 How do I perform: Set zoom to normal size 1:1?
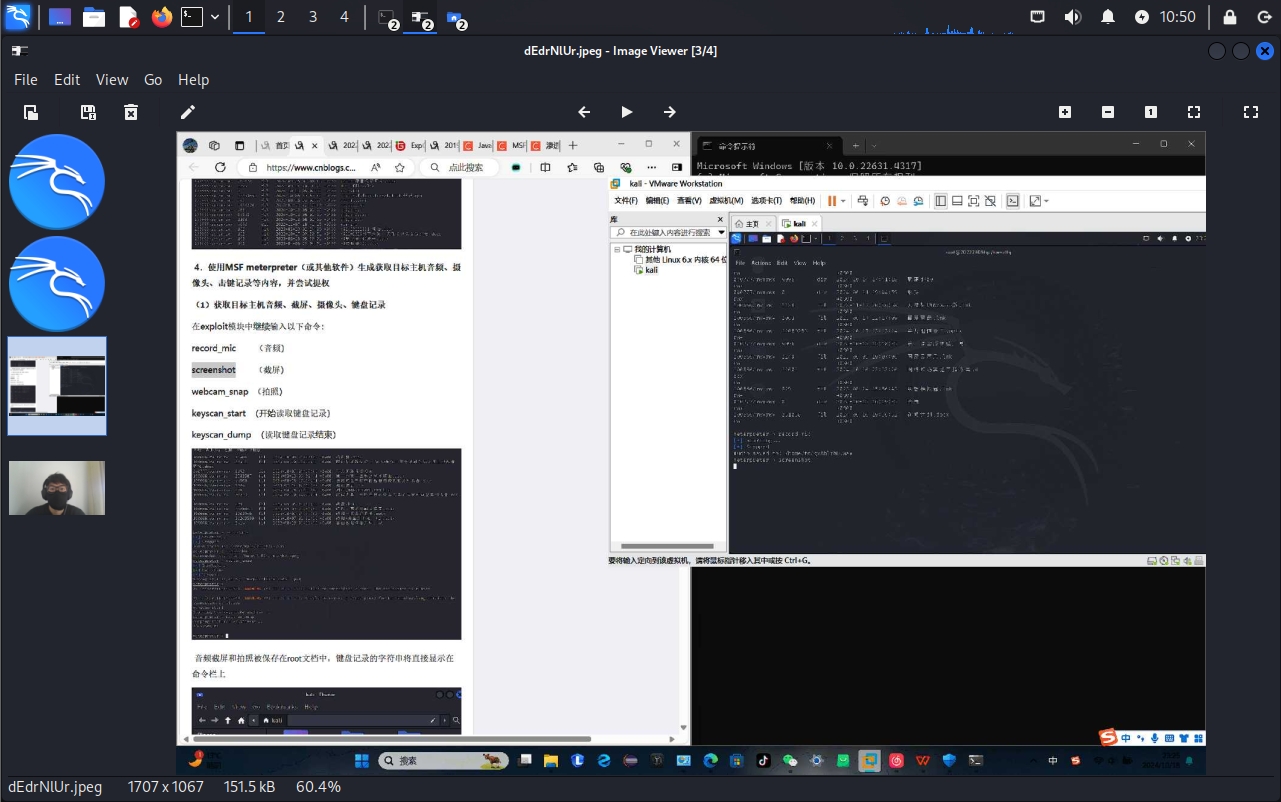1151,112
